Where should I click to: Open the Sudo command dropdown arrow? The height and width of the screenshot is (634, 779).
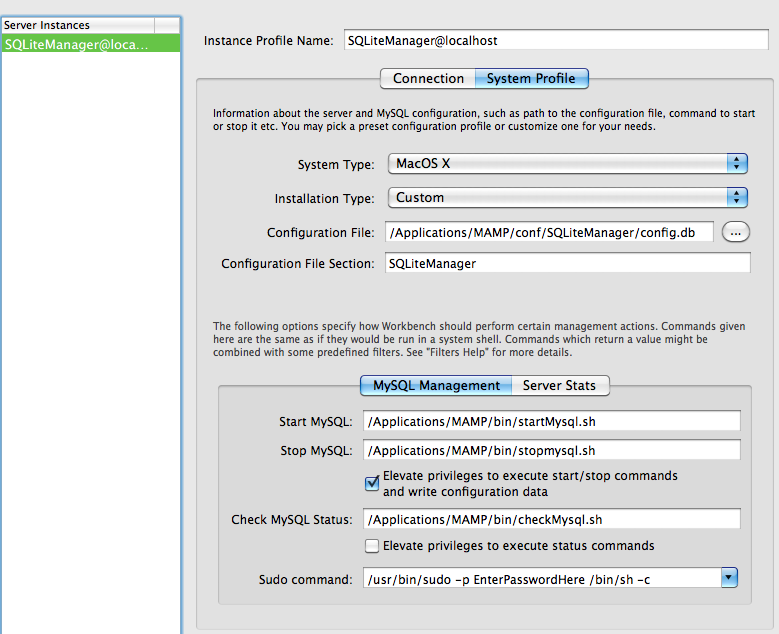coord(729,578)
